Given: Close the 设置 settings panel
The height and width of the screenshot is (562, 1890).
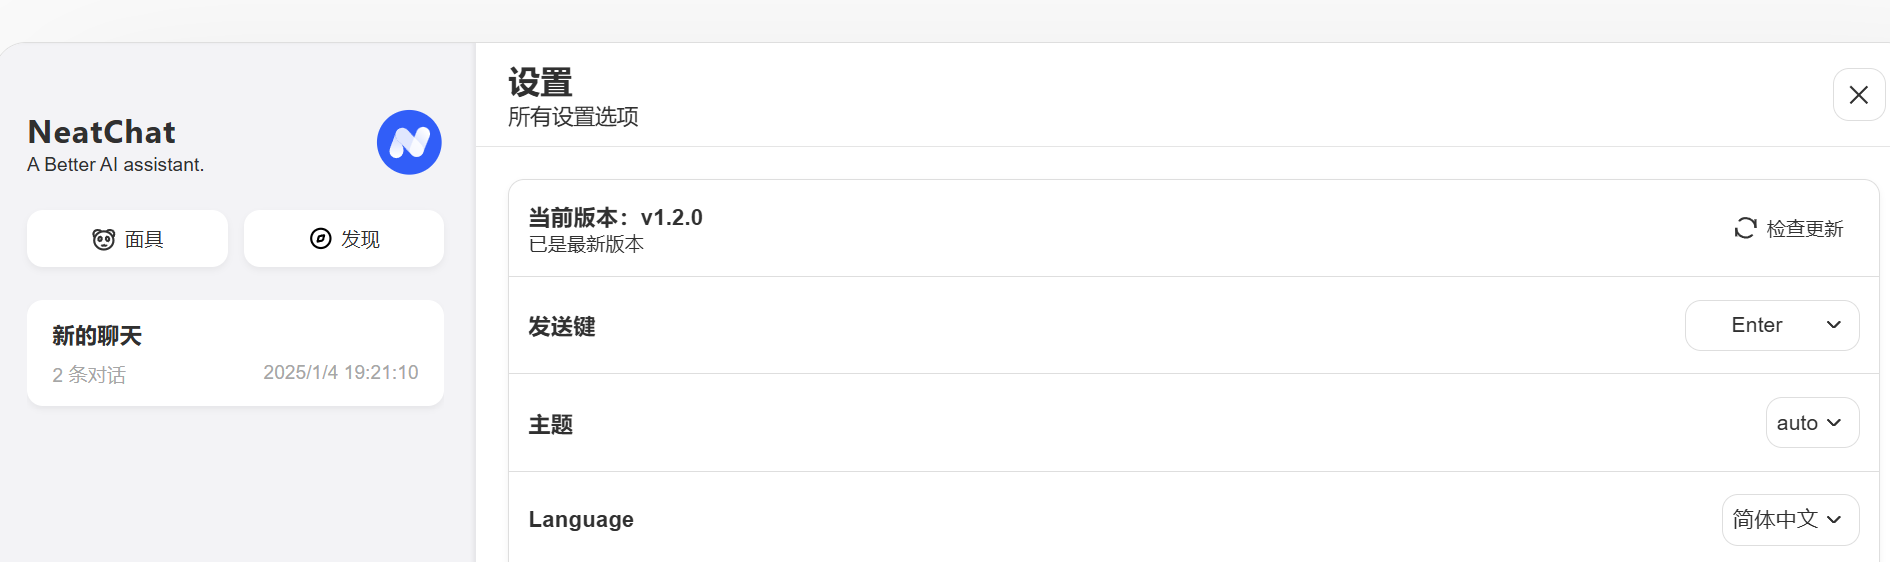Looking at the screenshot, I should tap(1859, 95).
